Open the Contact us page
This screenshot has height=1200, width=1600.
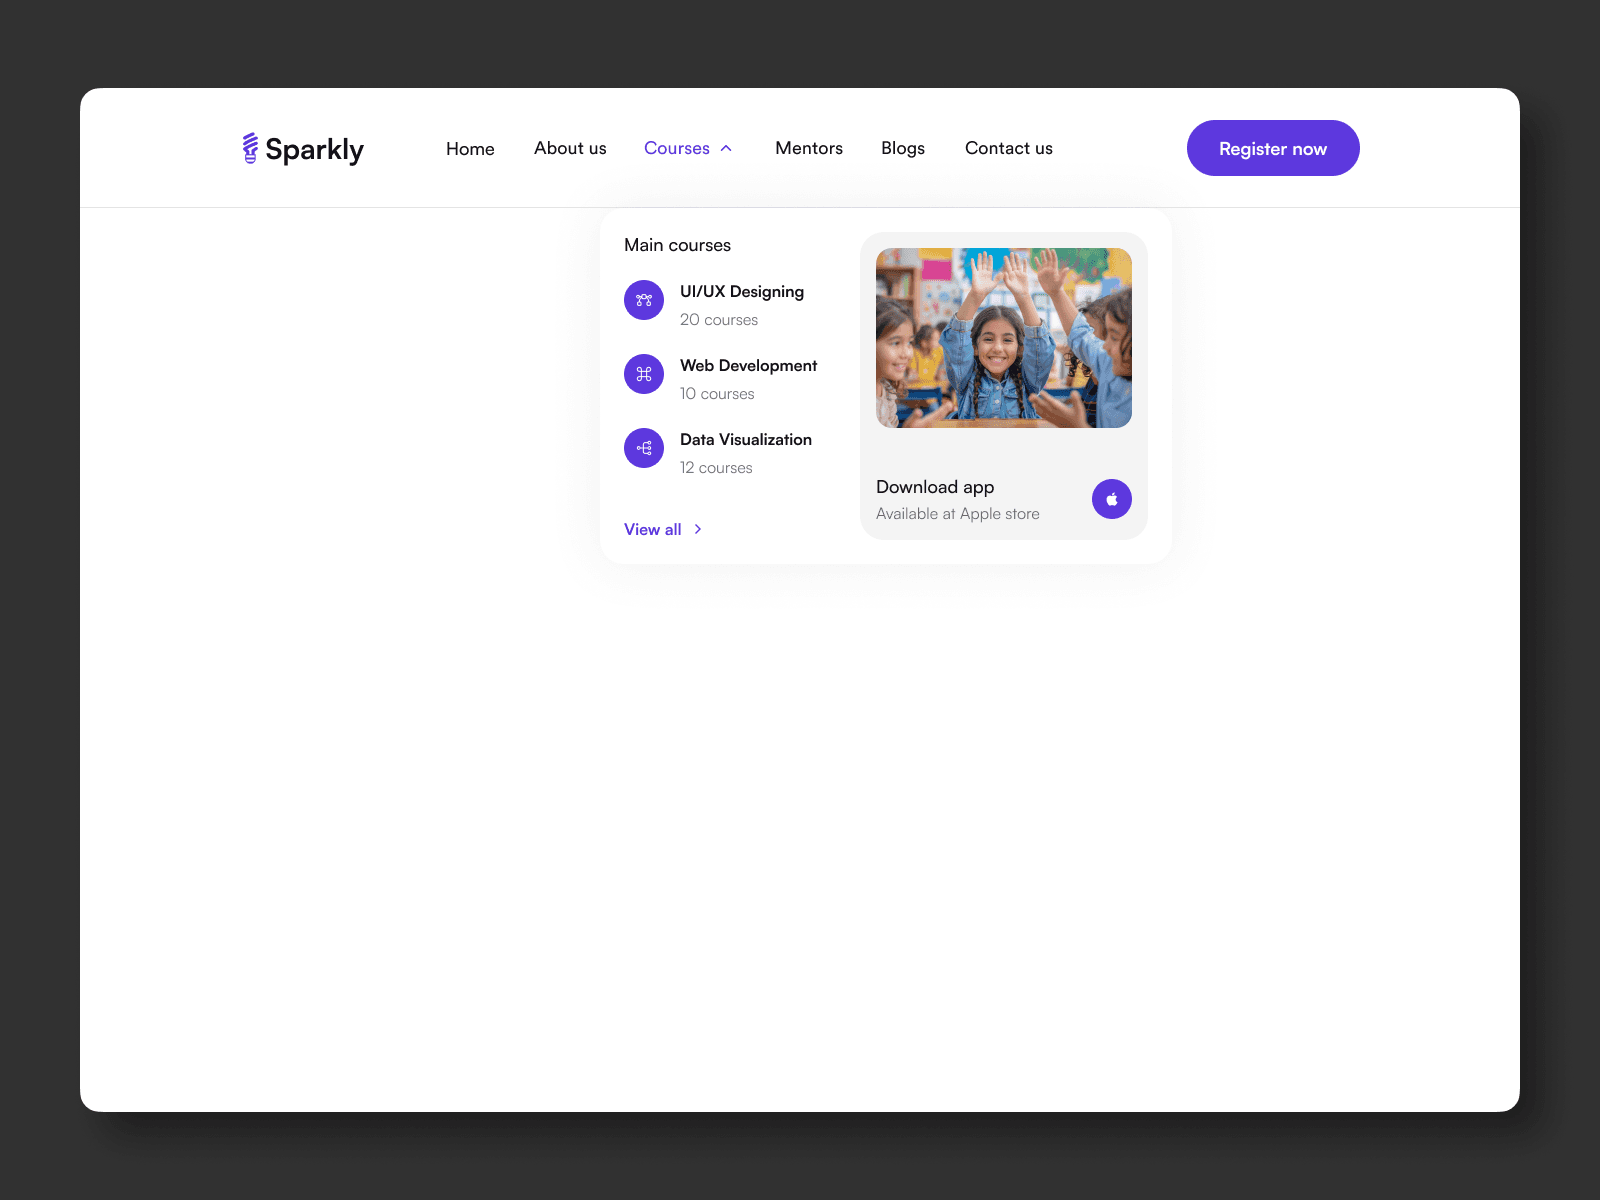[1009, 148]
